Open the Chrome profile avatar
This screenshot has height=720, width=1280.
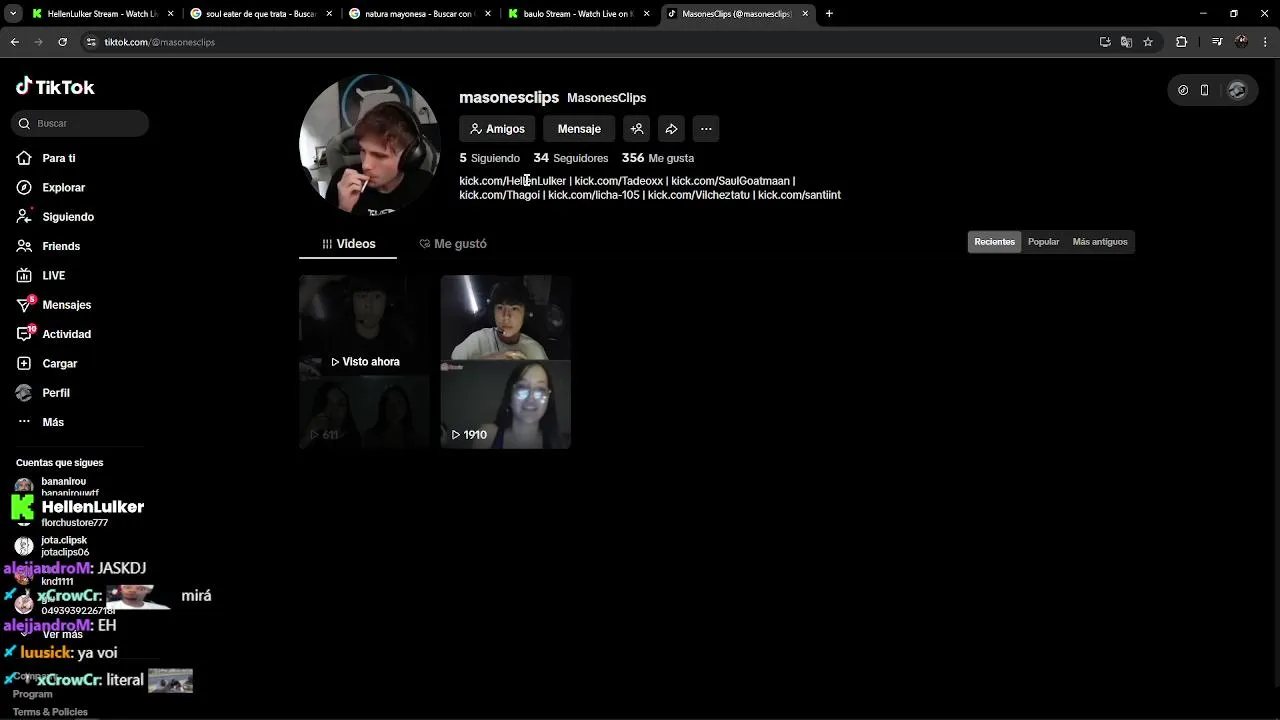pos(1241,42)
